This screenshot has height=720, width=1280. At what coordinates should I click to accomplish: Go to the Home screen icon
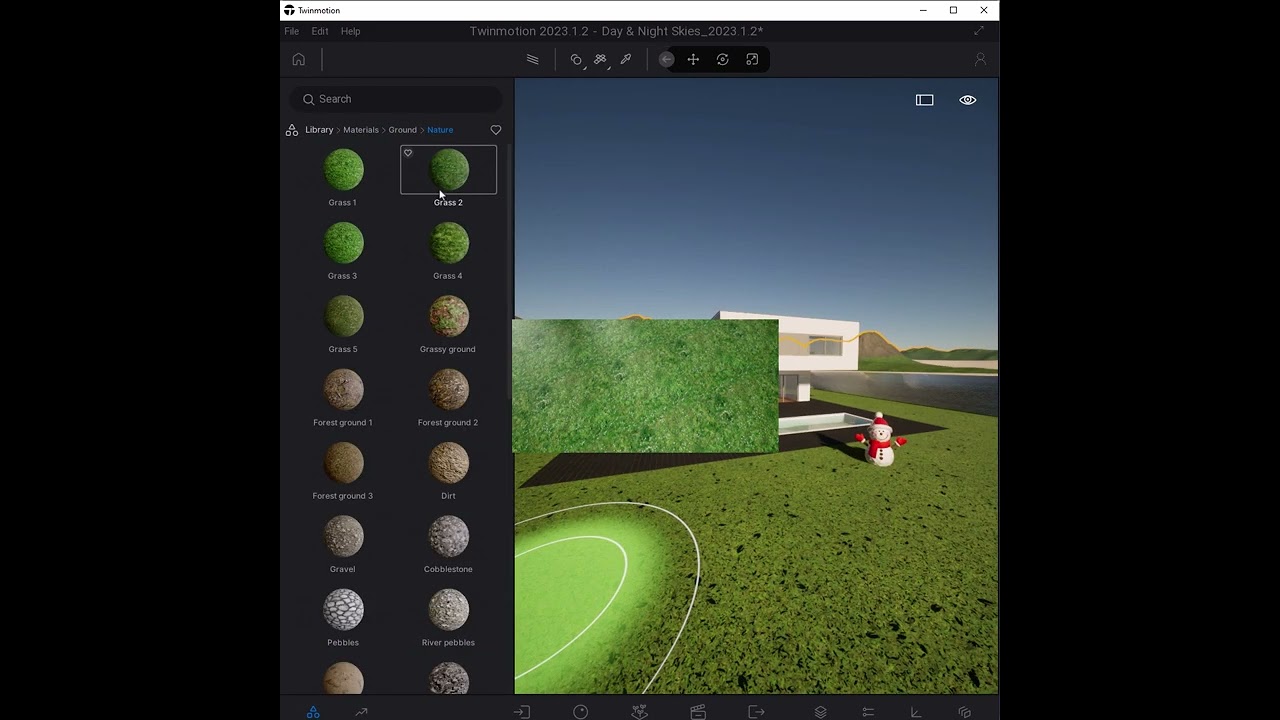click(298, 59)
